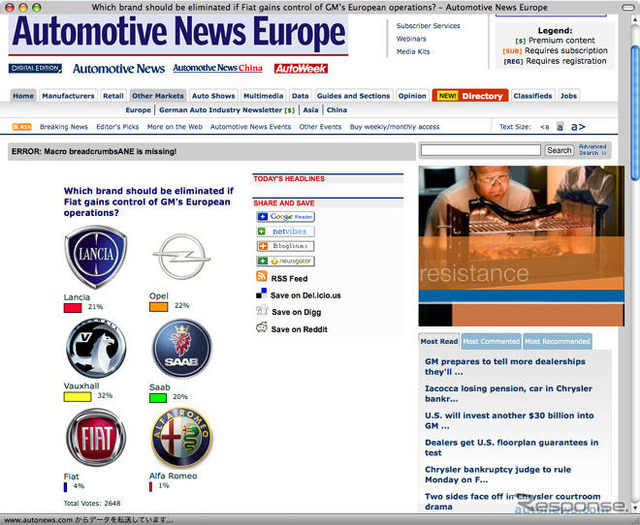Click the Digg save icon
The image size is (640, 525).
[262, 311]
